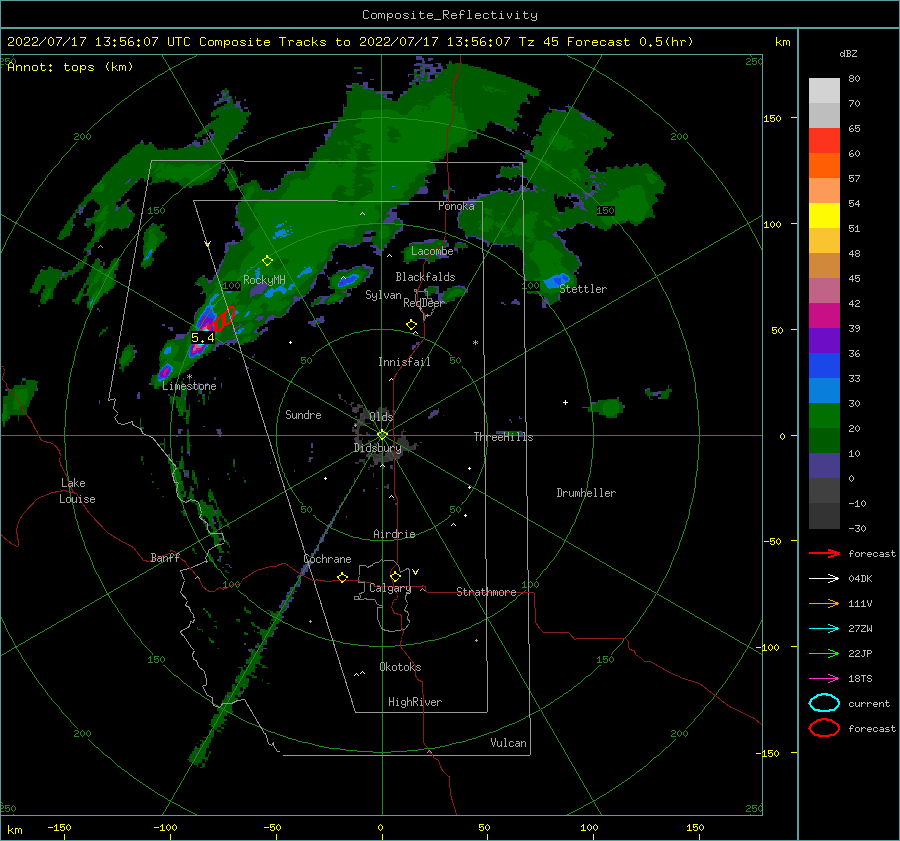Viewport: 900px width, 841px height.
Task: Click the Strathmore label
Action: pos(486,592)
